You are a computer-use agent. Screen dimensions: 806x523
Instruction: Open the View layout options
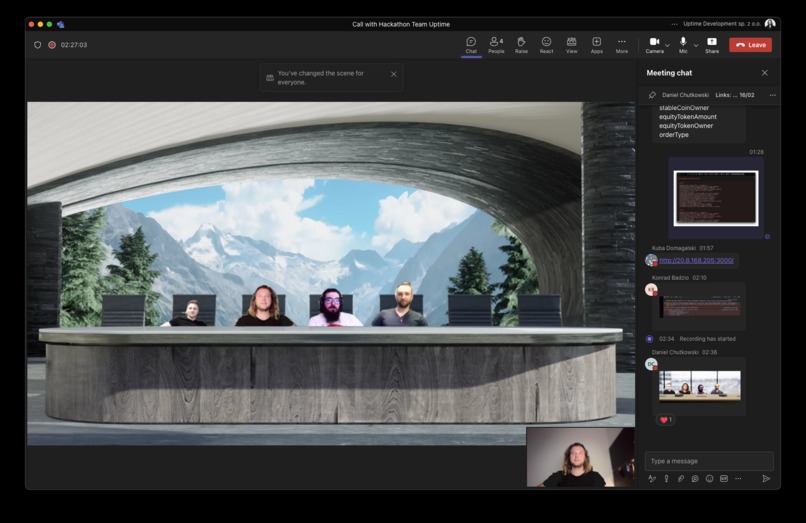click(572, 45)
